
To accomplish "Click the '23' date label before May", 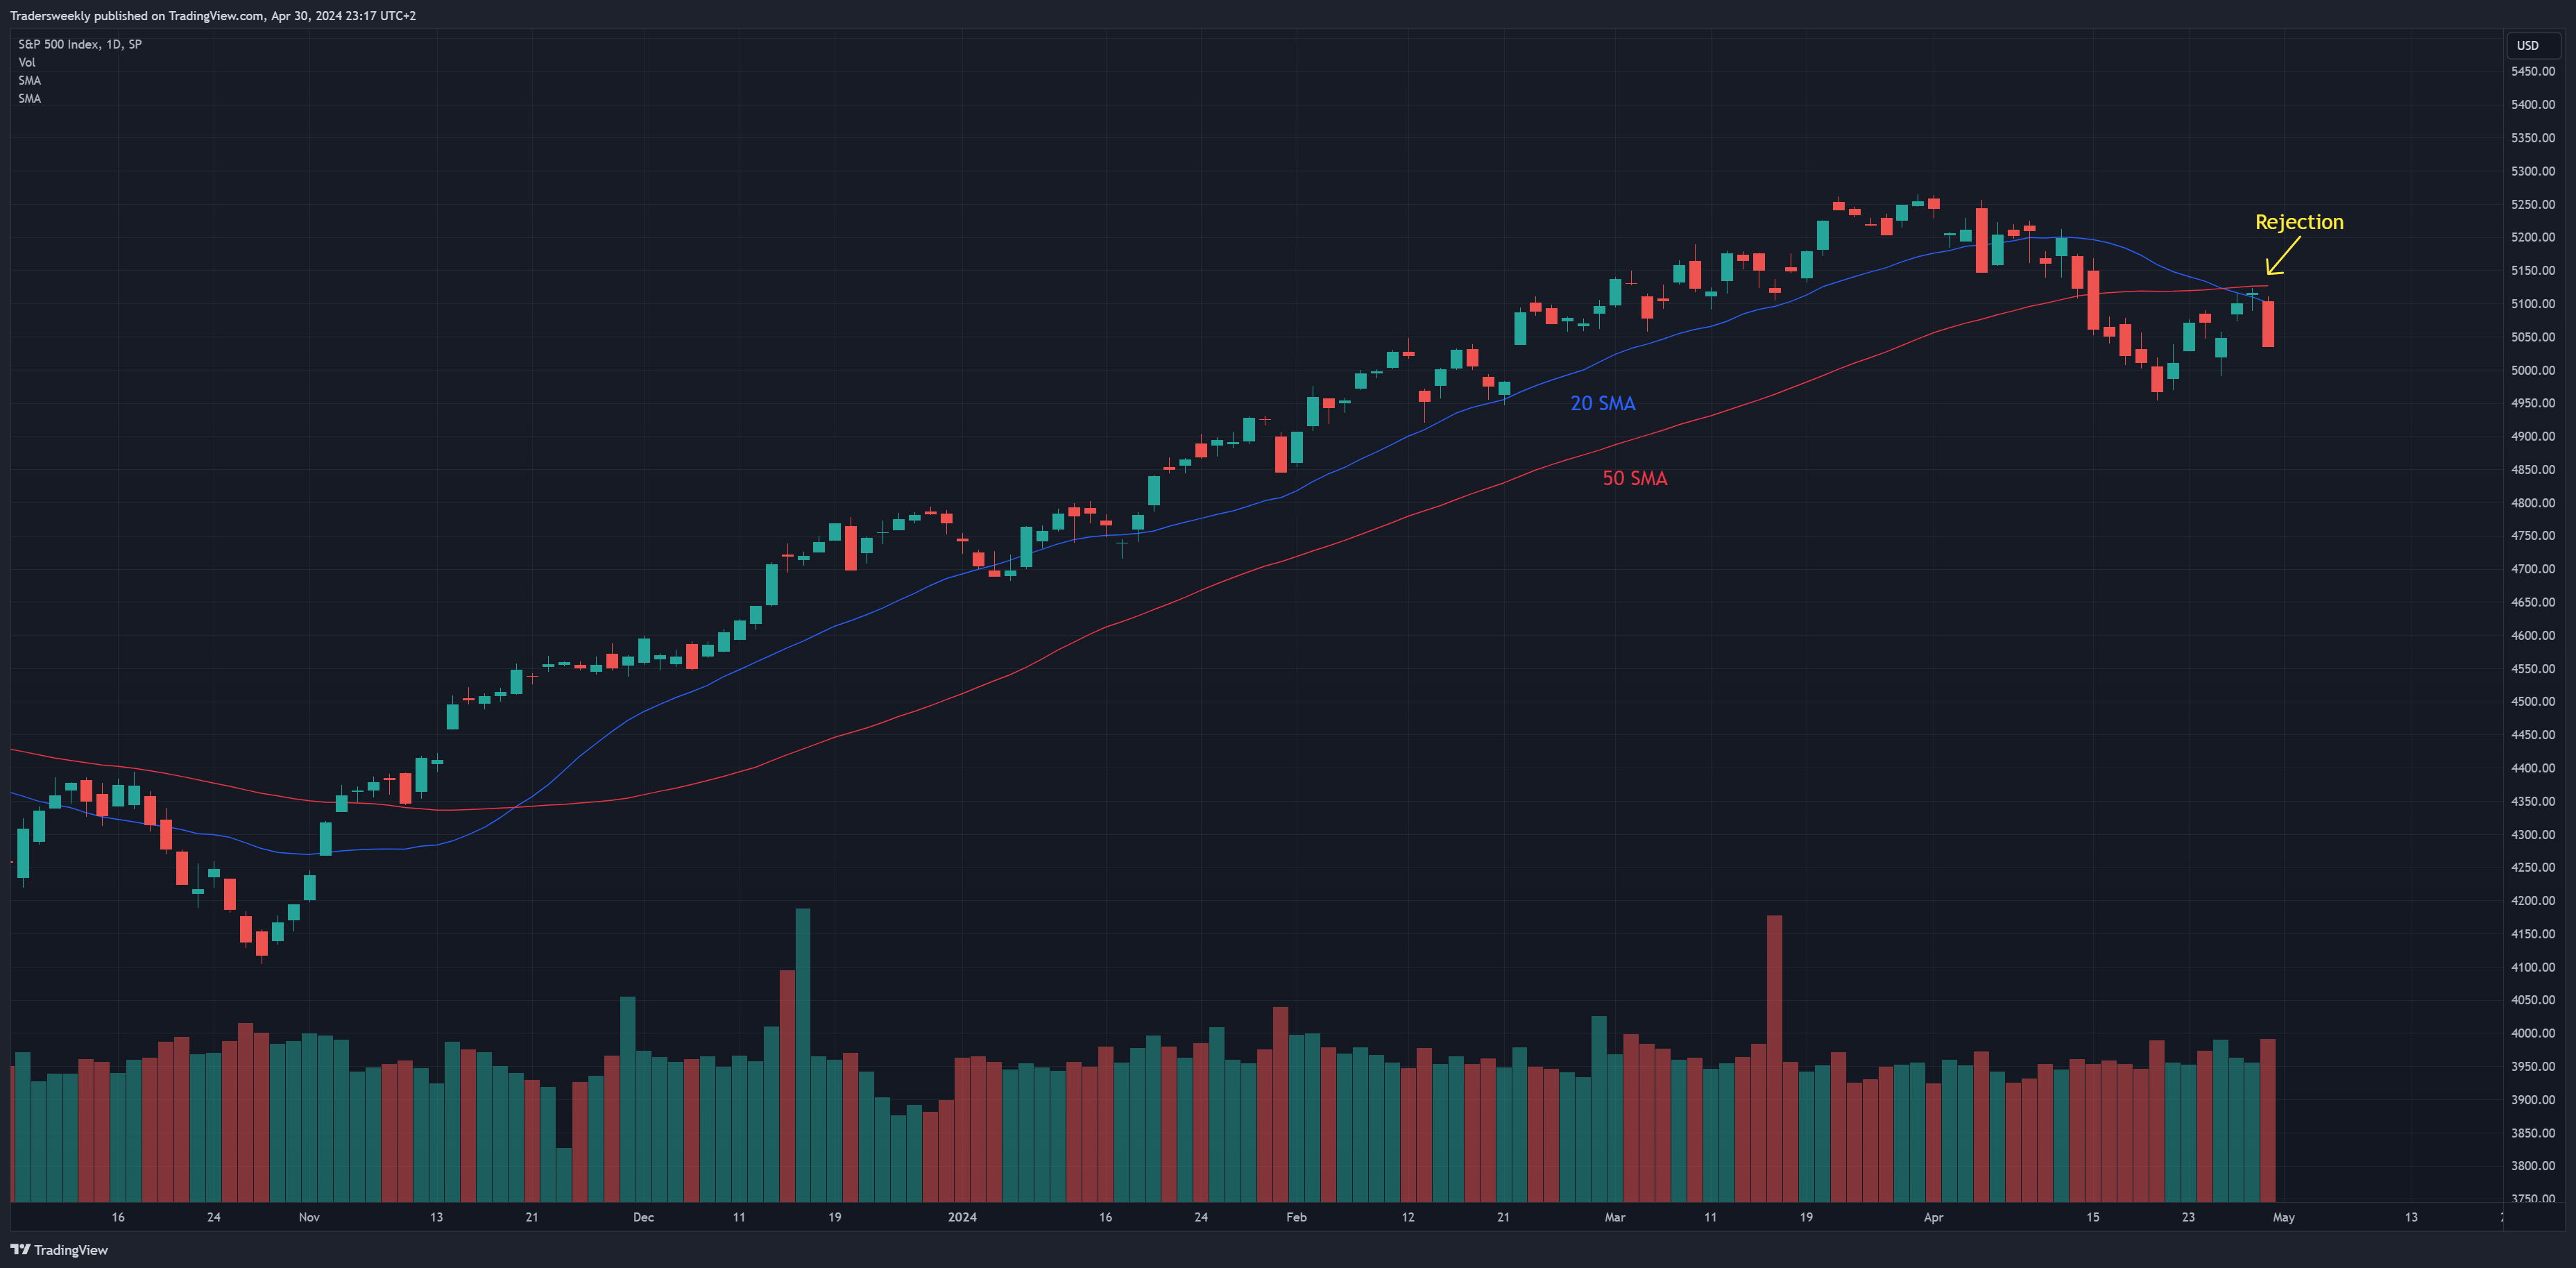I will click(2188, 1217).
